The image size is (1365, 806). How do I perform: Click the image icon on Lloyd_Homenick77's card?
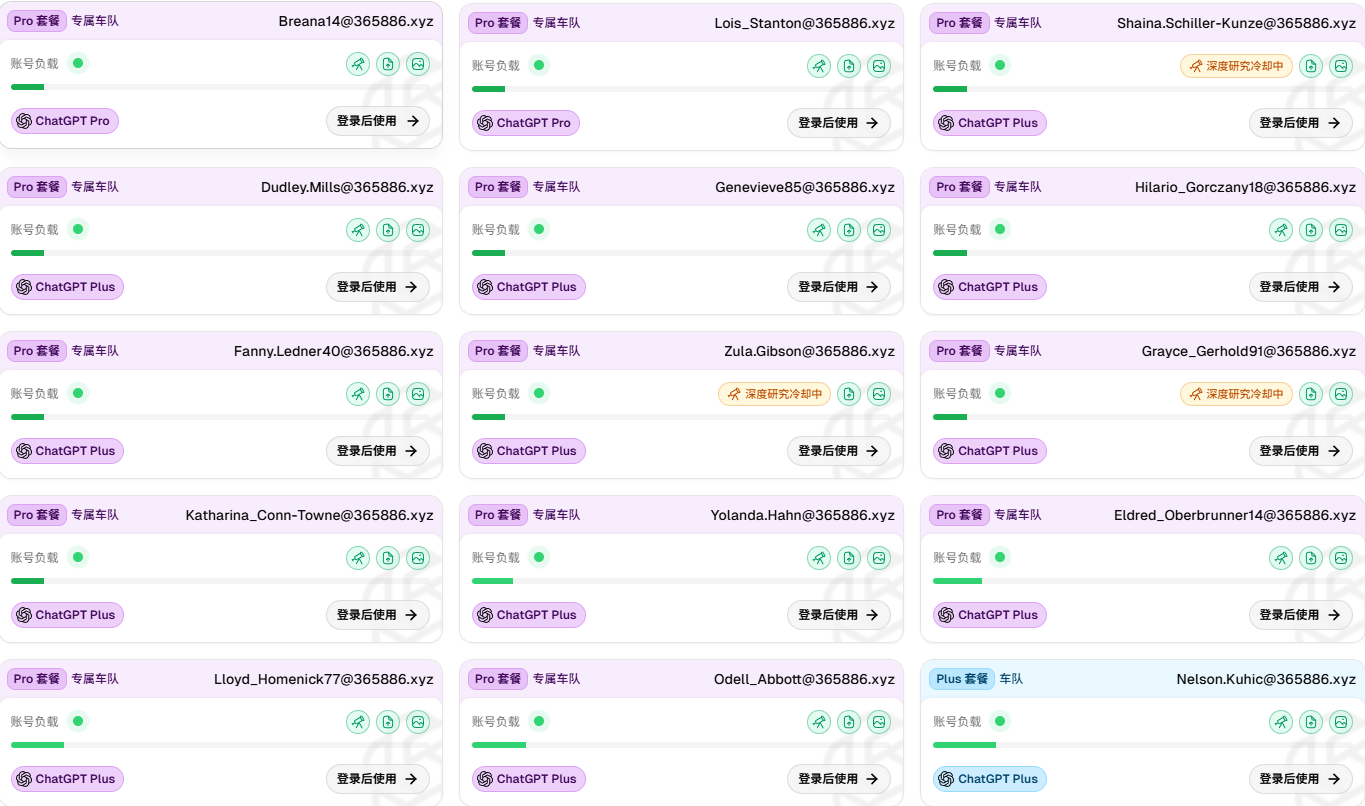(x=418, y=722)
